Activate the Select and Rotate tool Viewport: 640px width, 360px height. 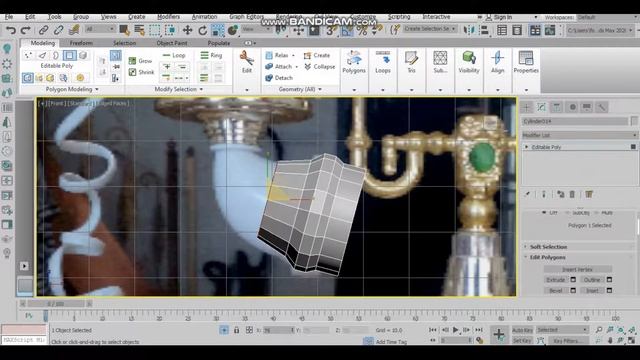pyautogui.click(x=202, y=30)
